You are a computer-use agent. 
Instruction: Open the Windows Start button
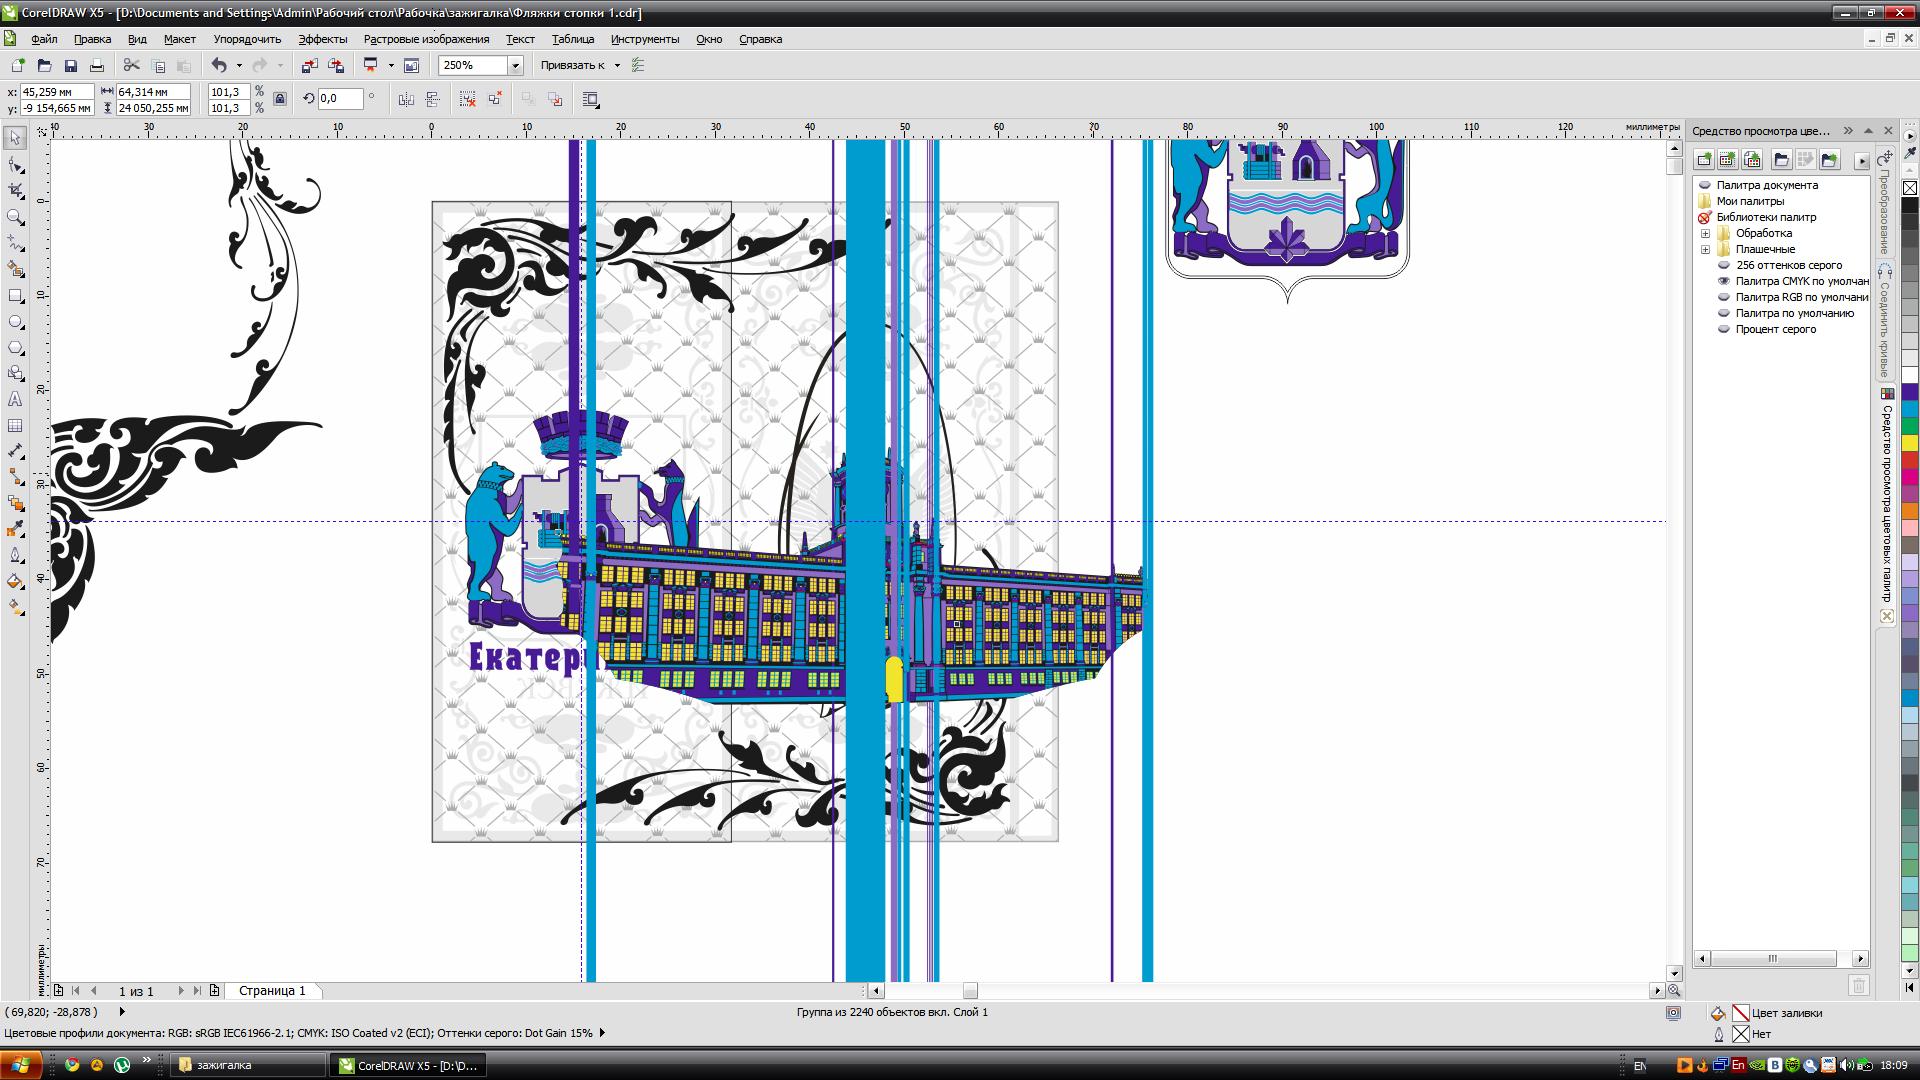21,1065
